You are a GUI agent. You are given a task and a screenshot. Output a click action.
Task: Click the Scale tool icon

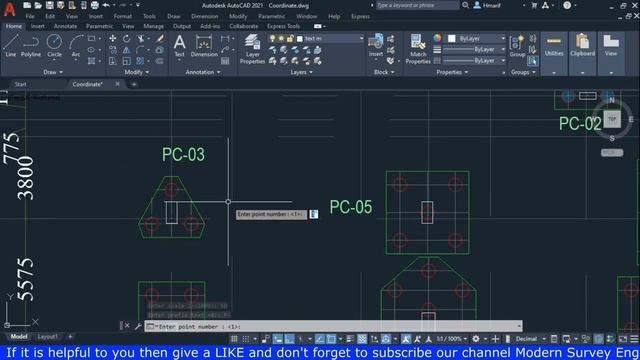click(x=127, y=61)
